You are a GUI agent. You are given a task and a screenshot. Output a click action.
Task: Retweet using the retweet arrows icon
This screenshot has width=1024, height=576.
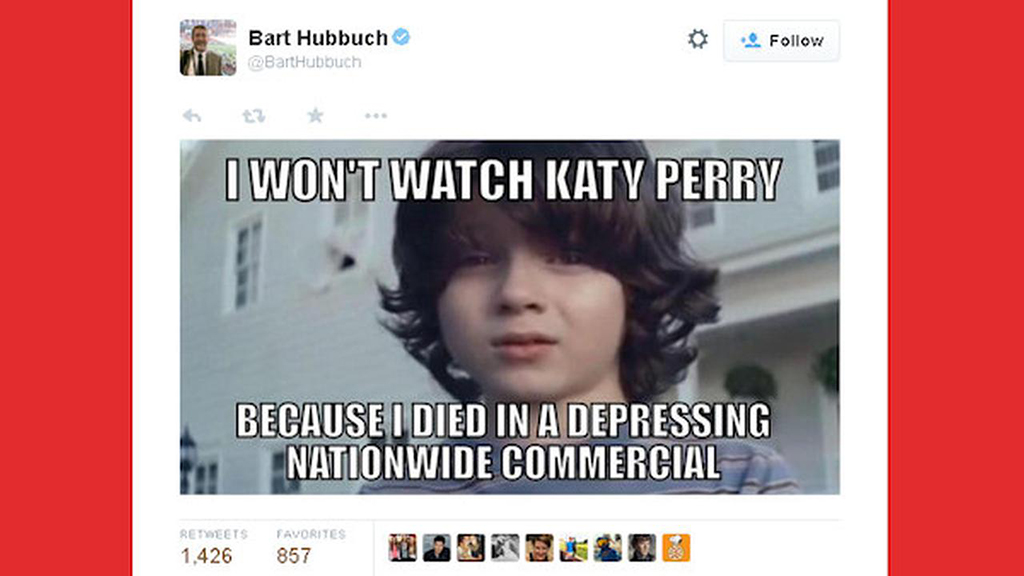pos(253,116)
